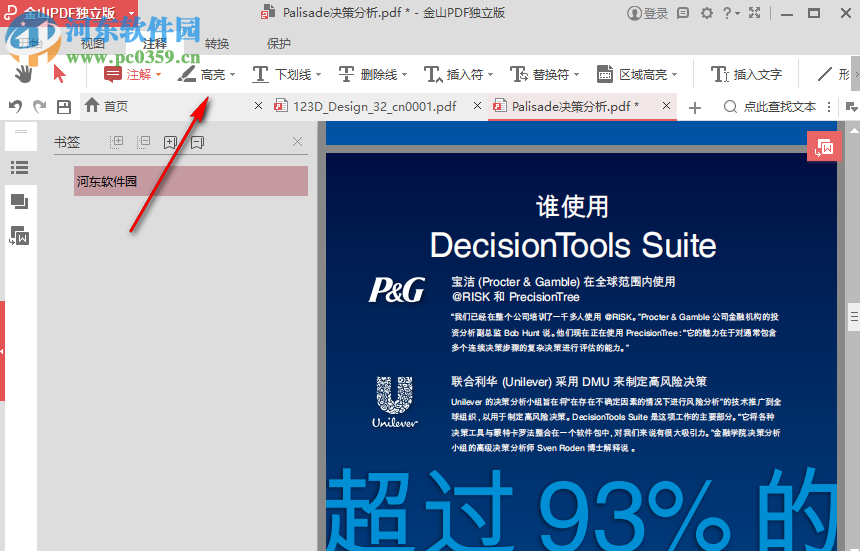This screenshot has height=551, width=860.
Task: Click the PDF to Word sidebar icon
Action: tap(20, 236)
